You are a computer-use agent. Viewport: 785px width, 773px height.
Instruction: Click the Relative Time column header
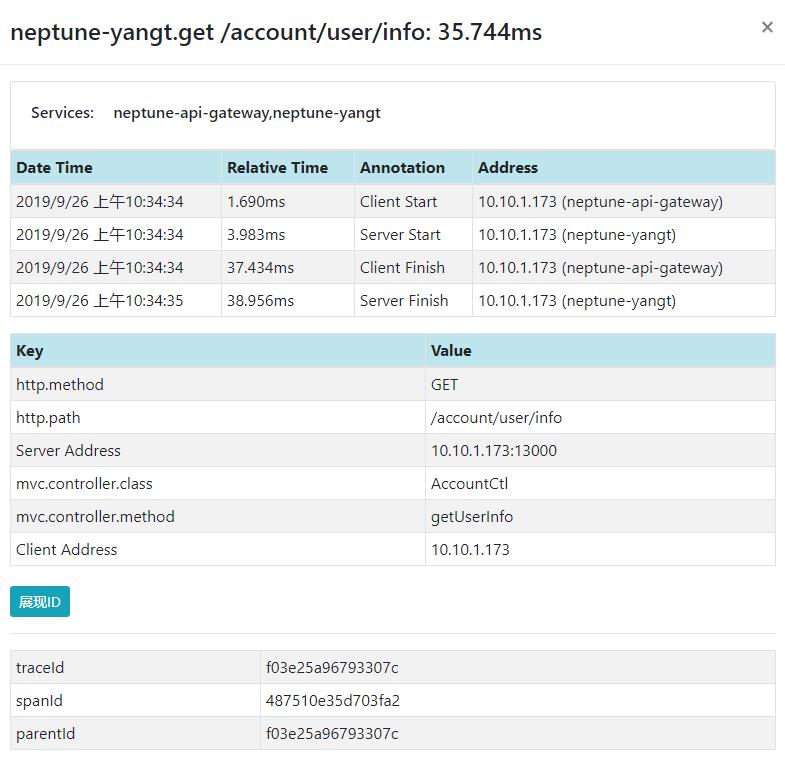point(277,168)
